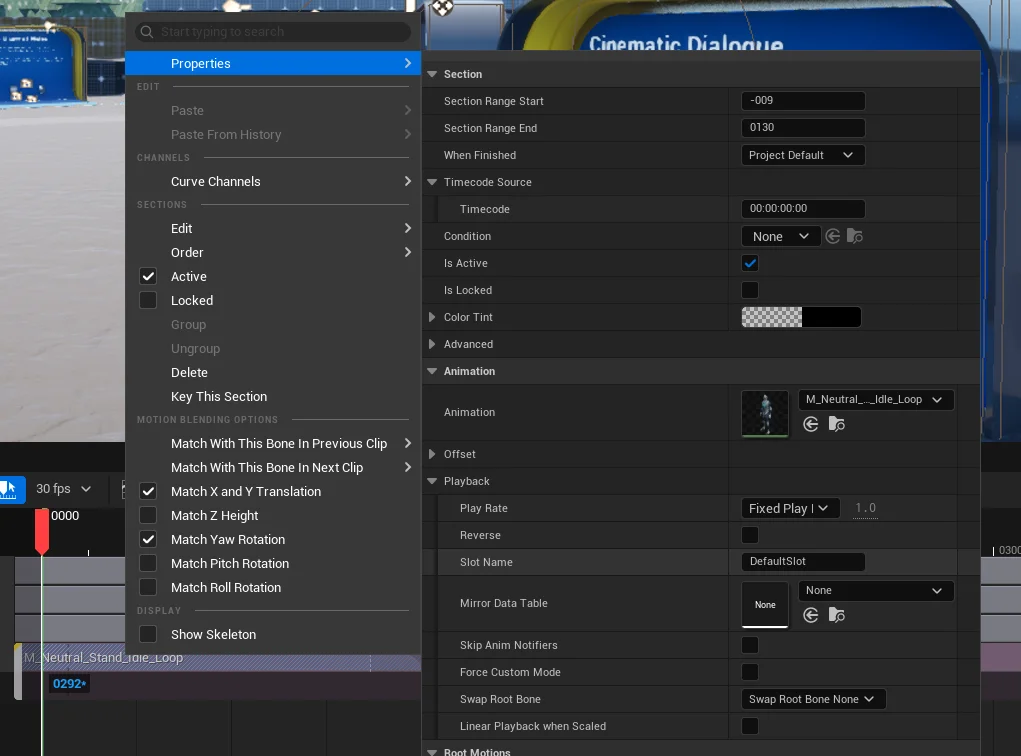Enable Skip Anim Notifiers checkbox
1021x756 pixels.
(750, 645)
